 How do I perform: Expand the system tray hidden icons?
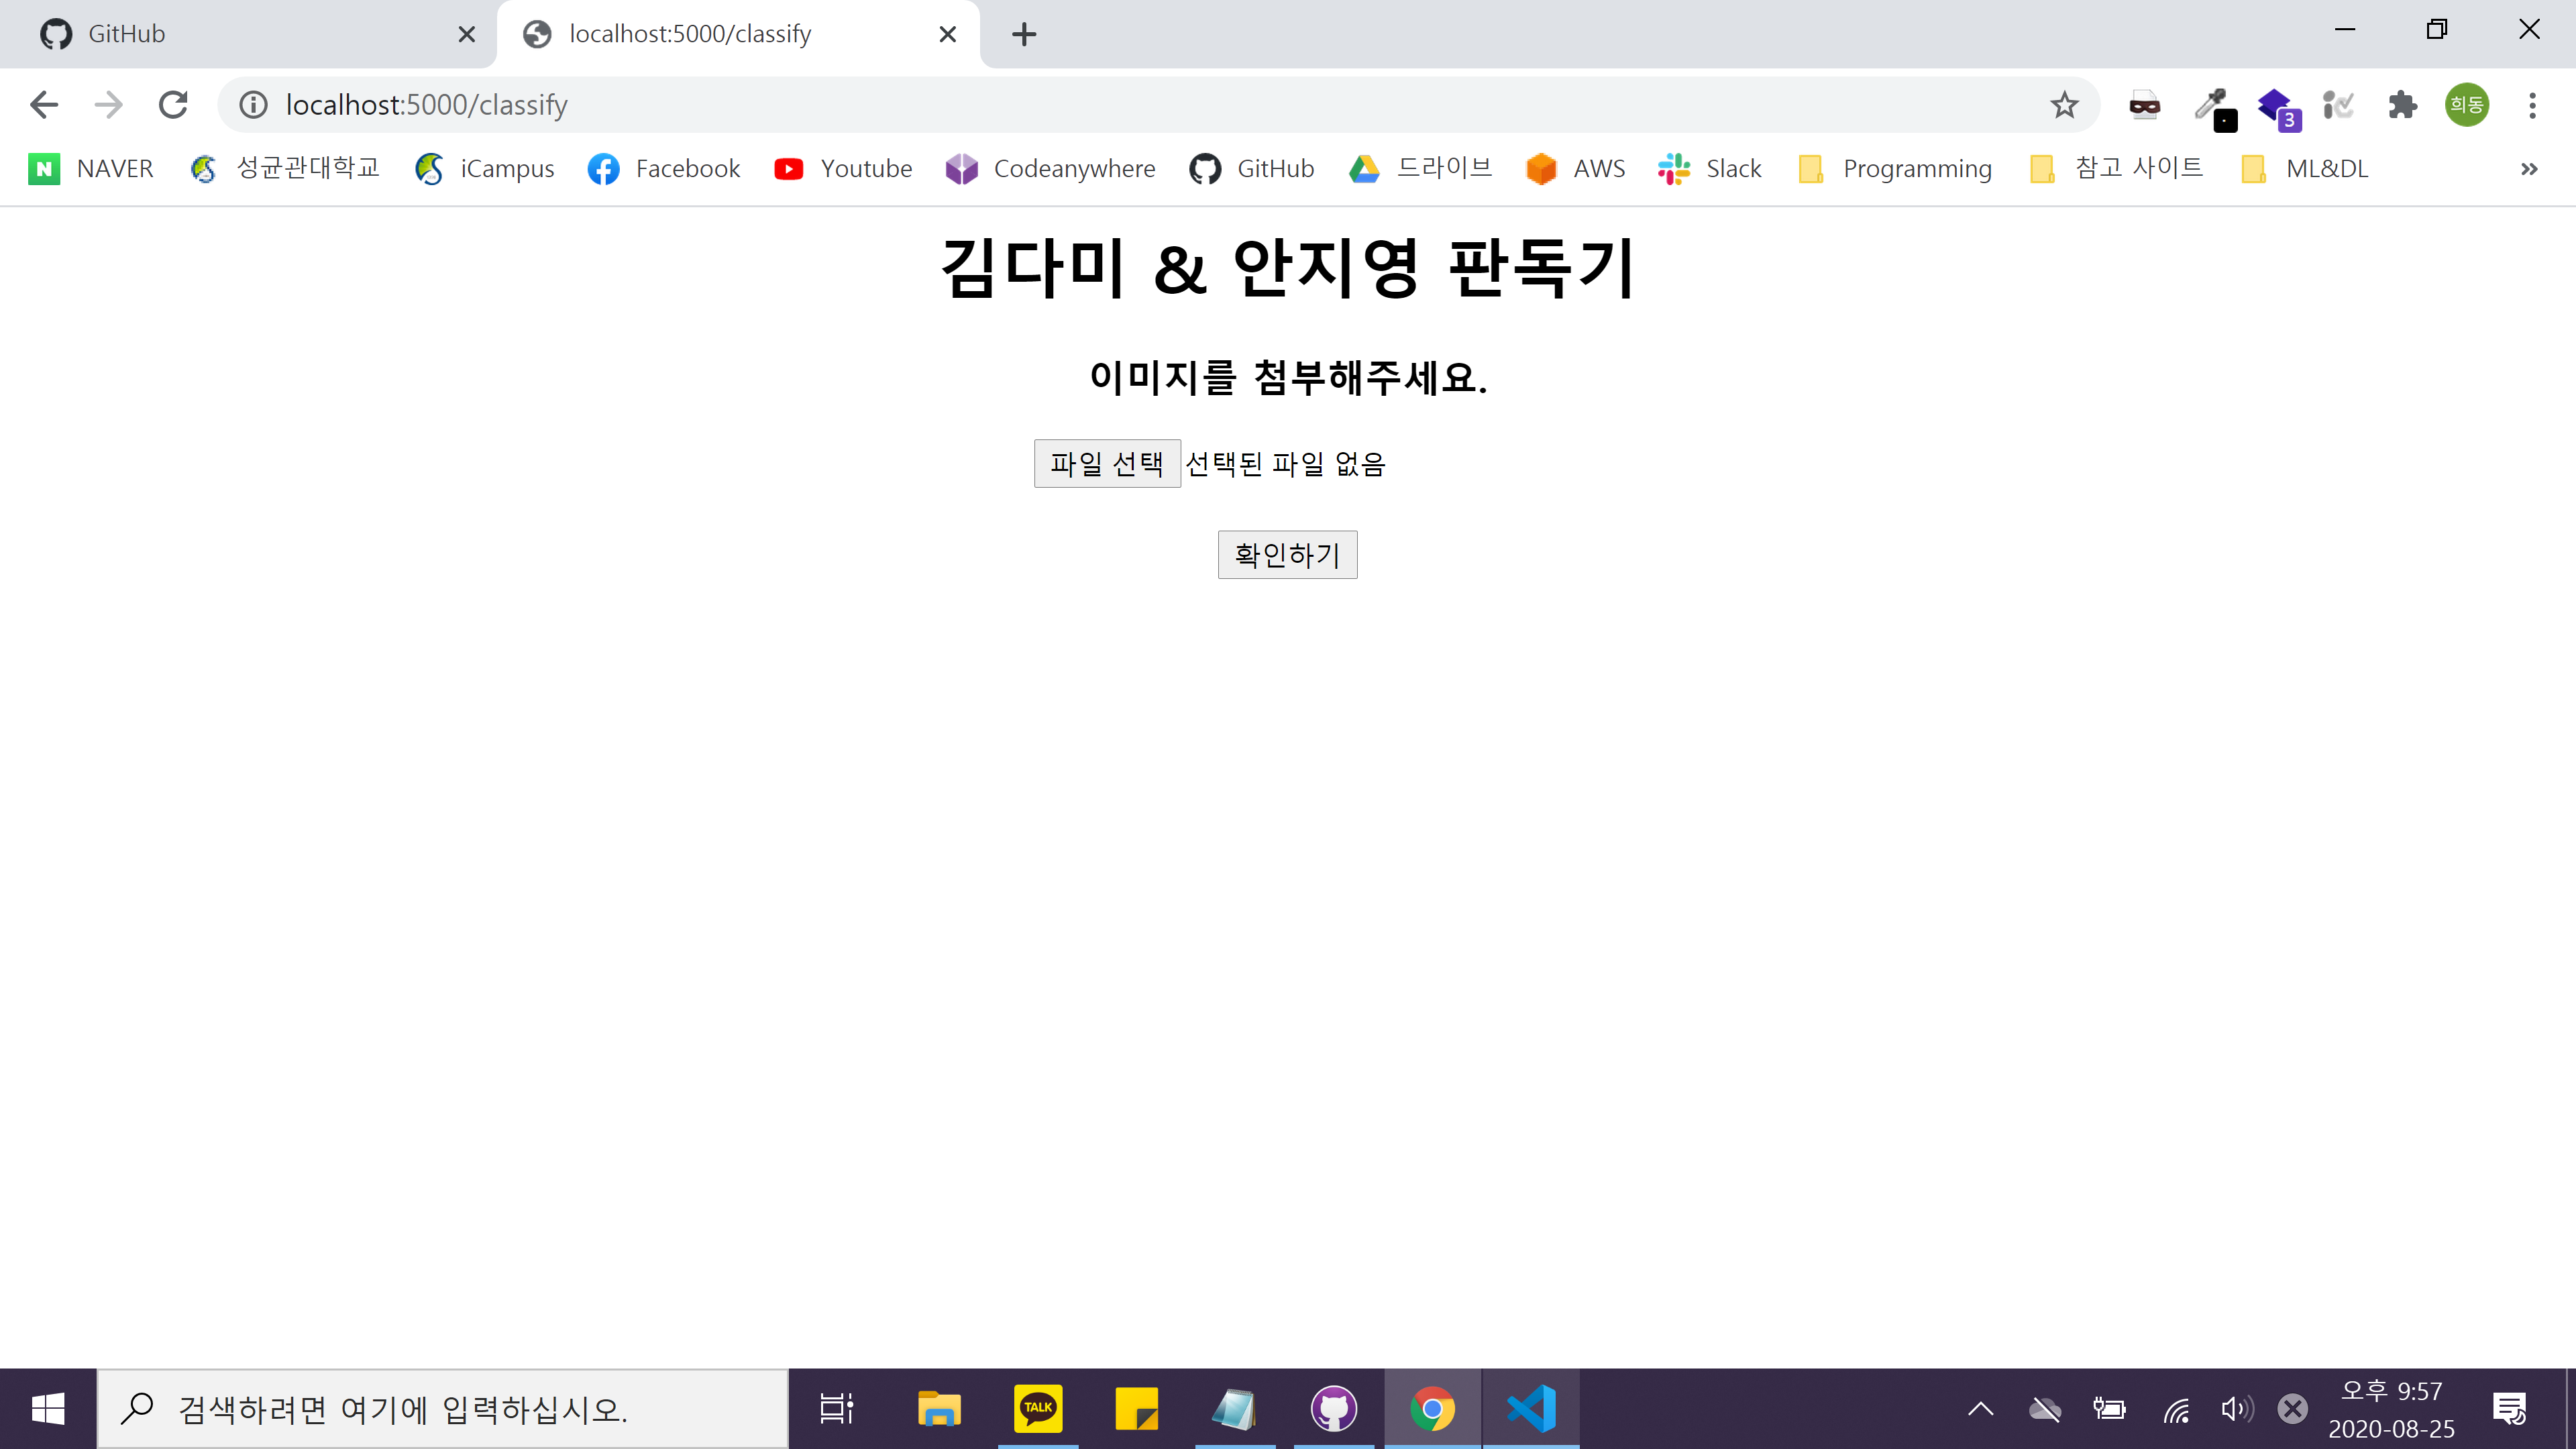tap(1981, 1409)
